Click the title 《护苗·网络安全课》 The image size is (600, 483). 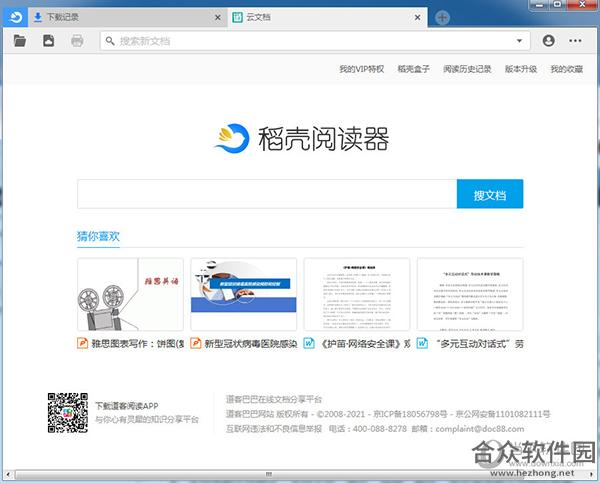[x=364, y=343]
